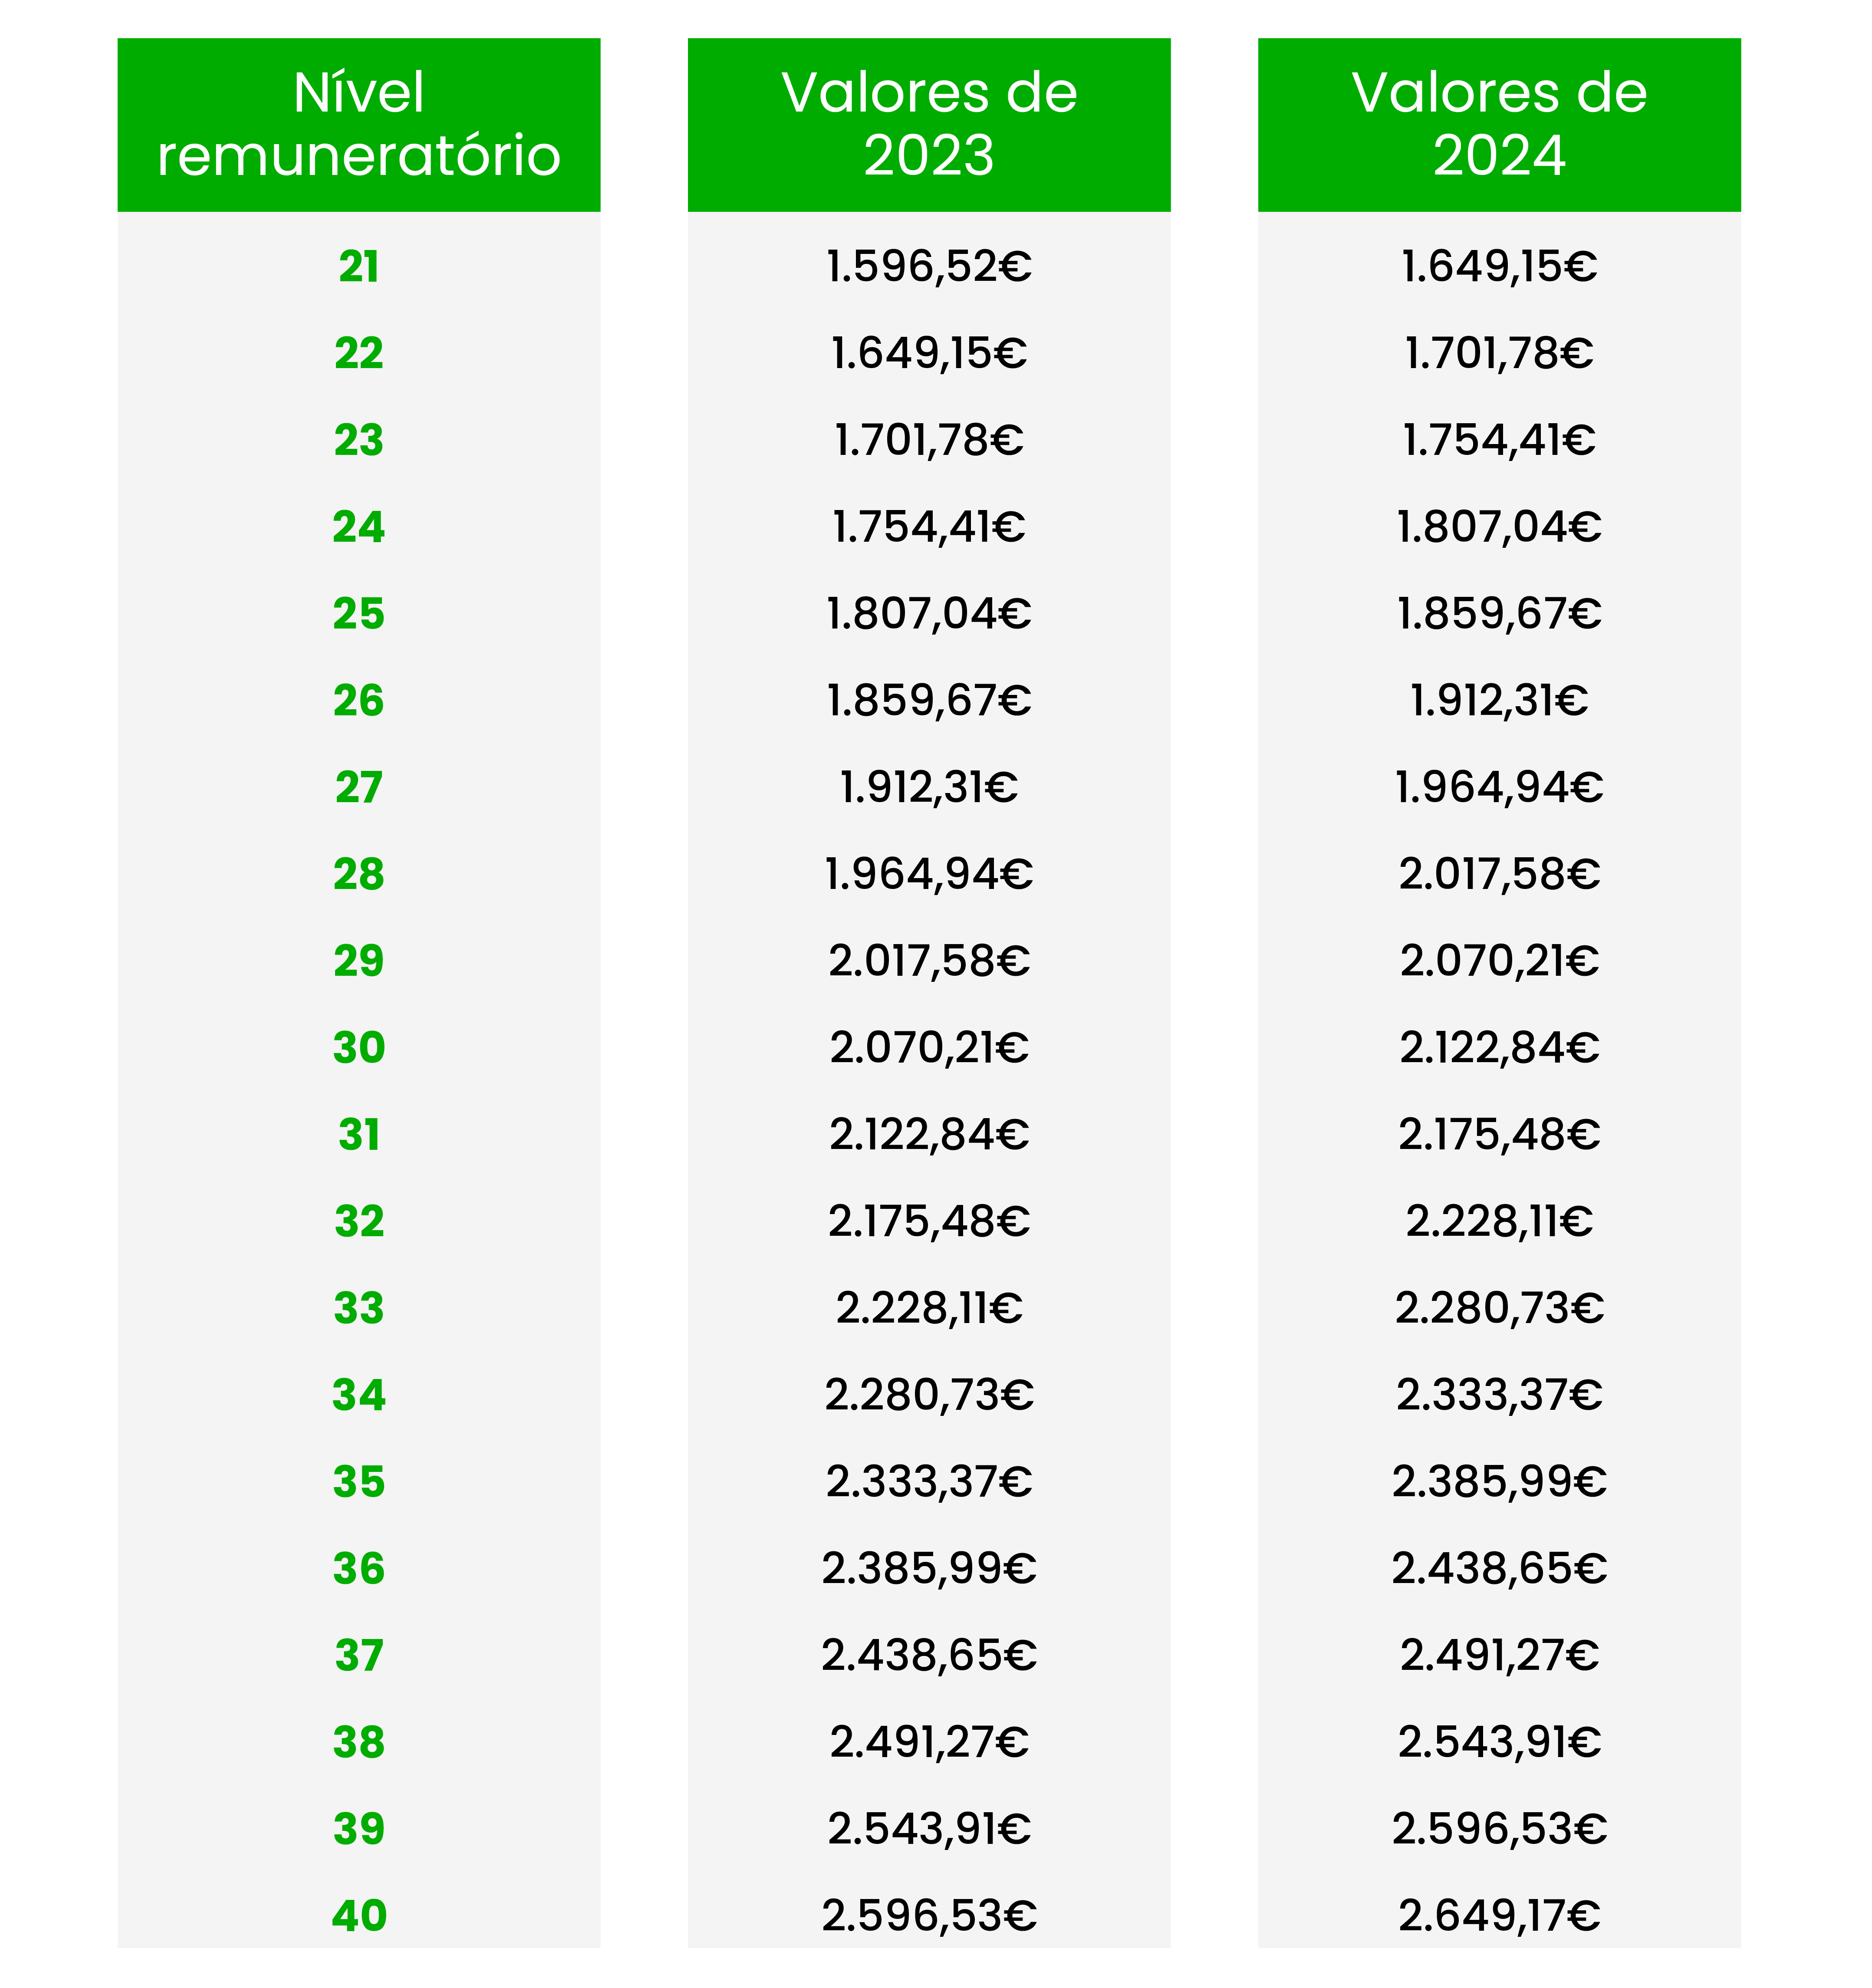Image resolution: width=1872 pixels, height=1988 pixels.
Task: Select the Valores de 2024 header
Action: coord(1499,125)
